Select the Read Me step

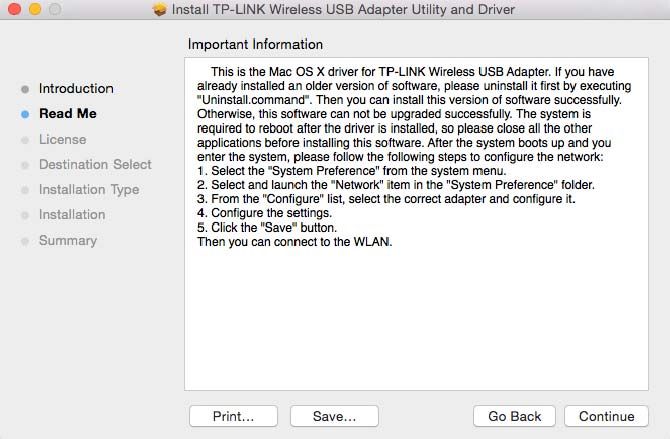68,113
